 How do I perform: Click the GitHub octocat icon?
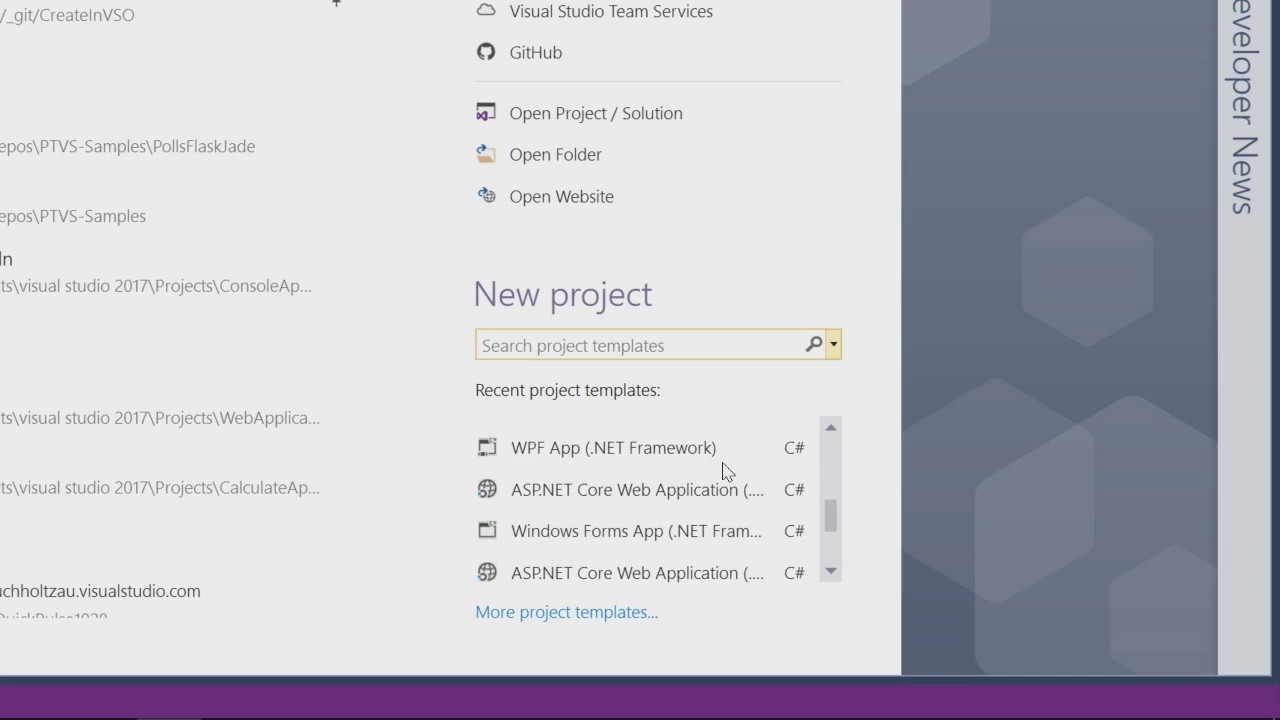pyautogui.click(x=486, y=52)
